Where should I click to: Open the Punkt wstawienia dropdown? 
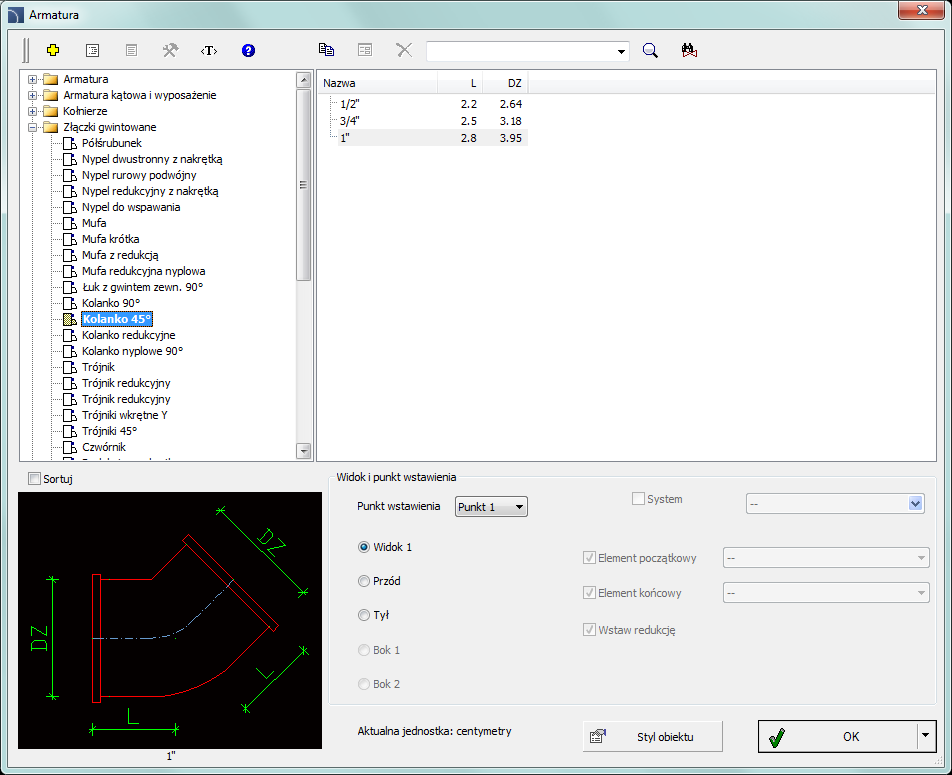[x=491, y=507]
